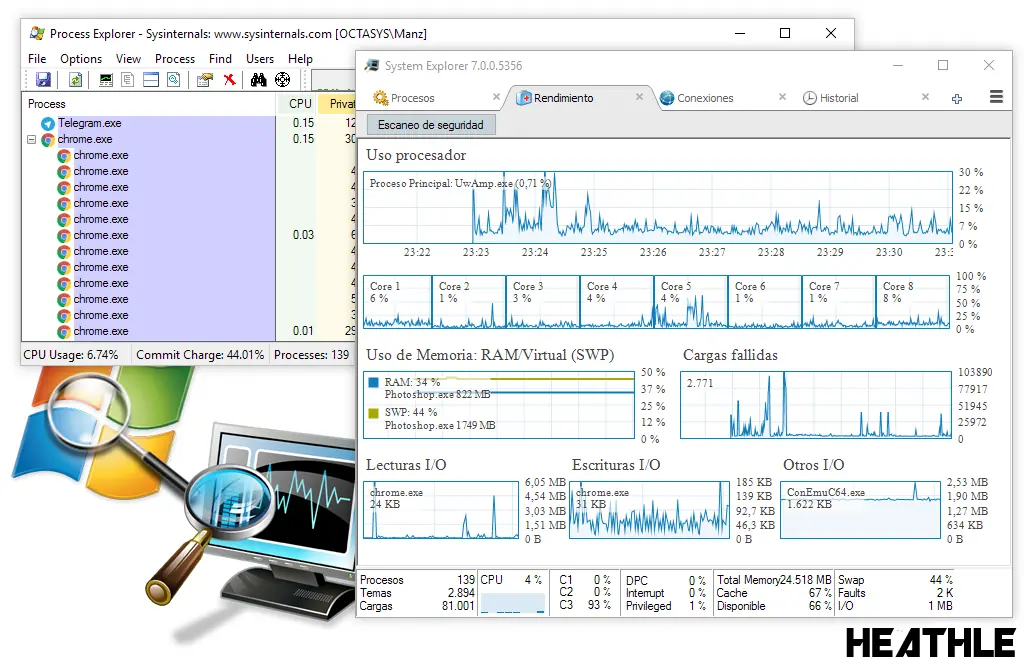Close the Procesos tab with its X
Viewport: 1024px width, 659px height.
[496, 97]
